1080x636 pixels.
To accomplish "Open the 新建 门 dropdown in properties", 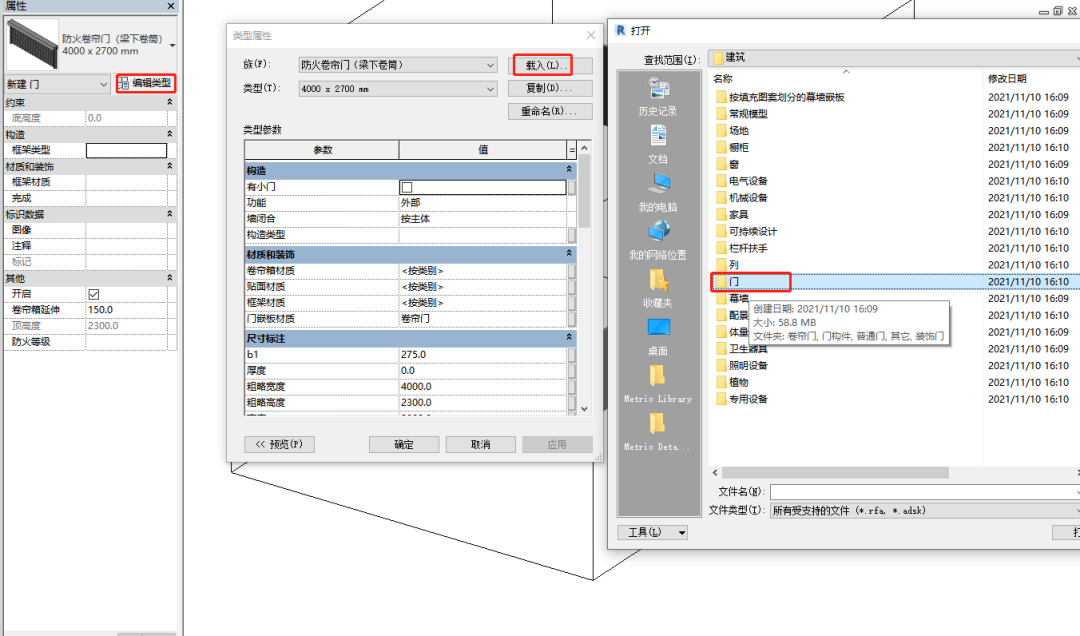I will pos(57,84).
